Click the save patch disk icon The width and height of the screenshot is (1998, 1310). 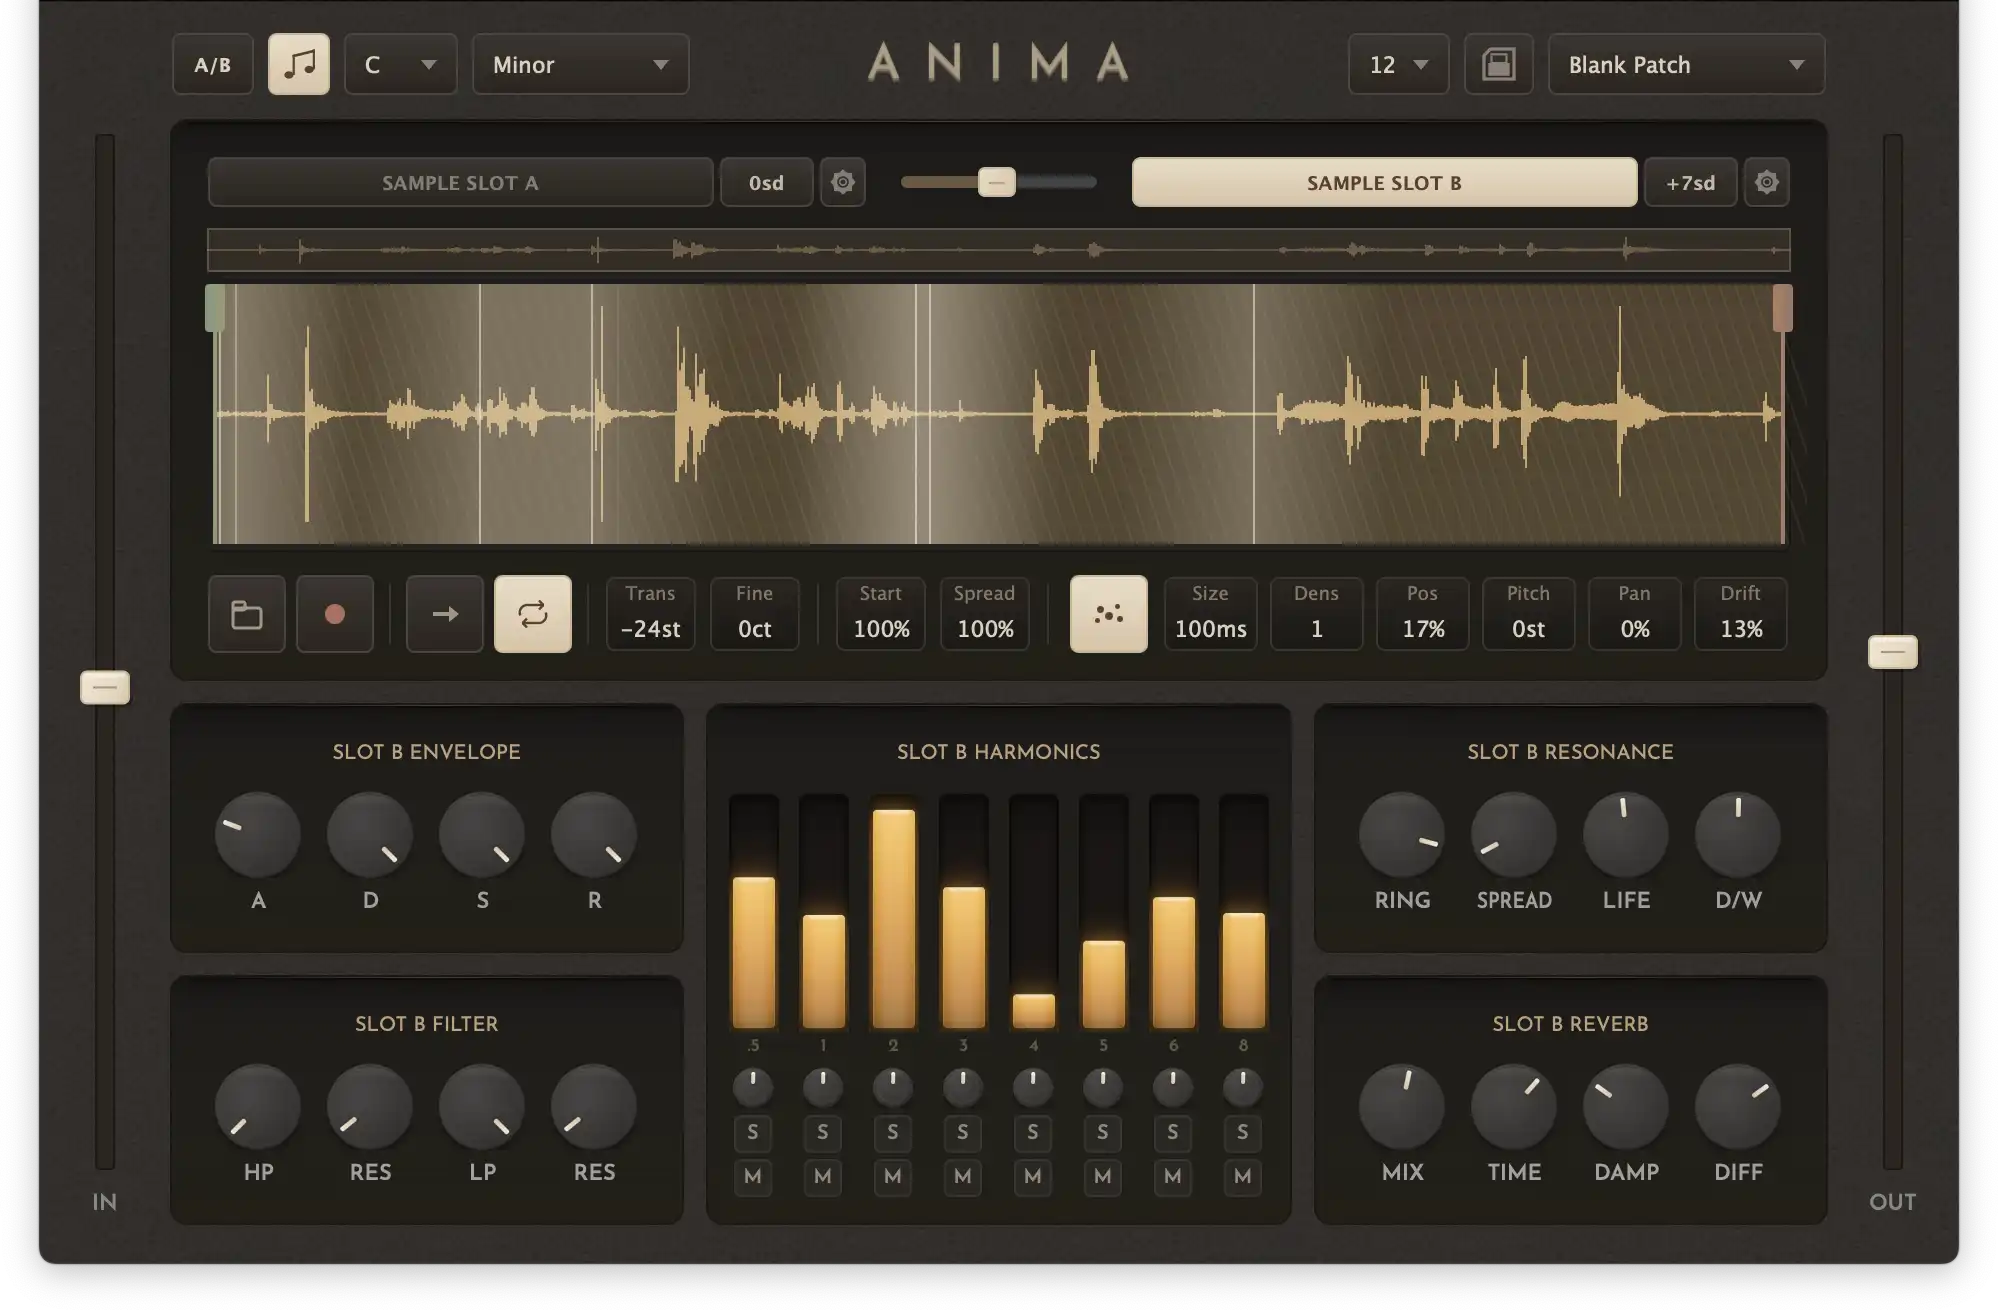pyautogui.click(x=1498, y=65)
